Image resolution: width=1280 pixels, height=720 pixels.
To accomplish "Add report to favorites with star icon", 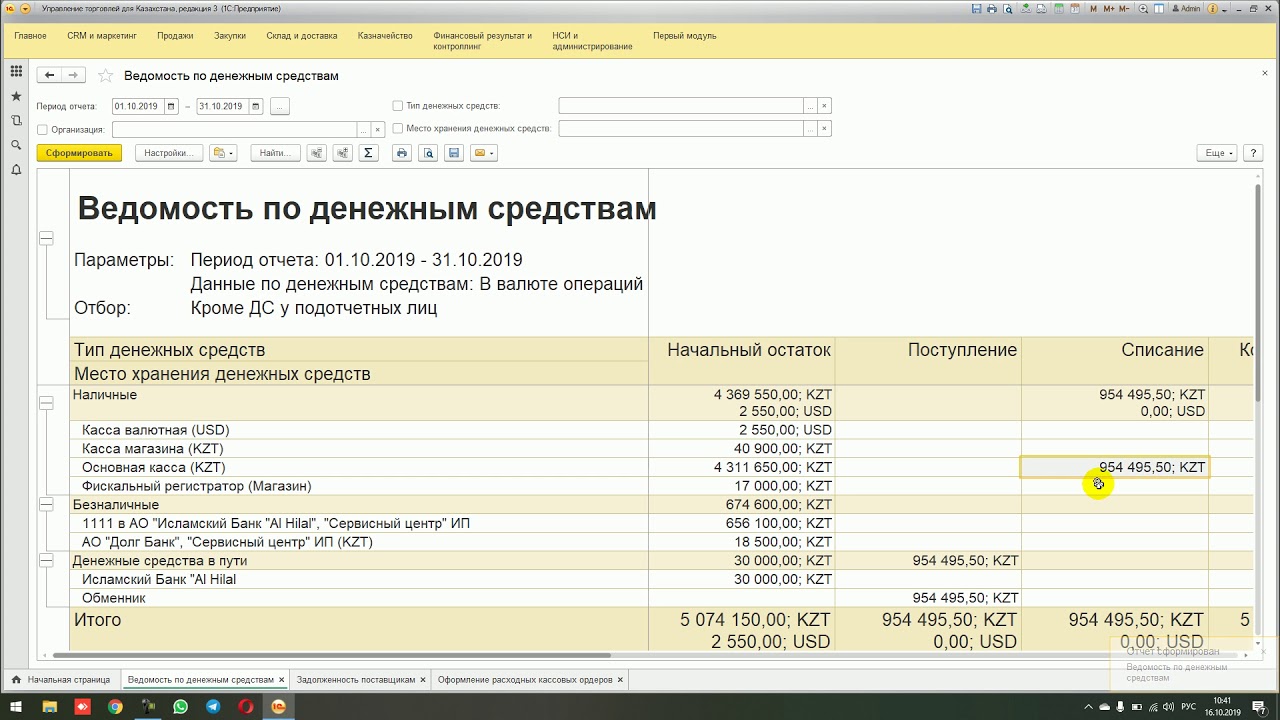I will (105, 76).
